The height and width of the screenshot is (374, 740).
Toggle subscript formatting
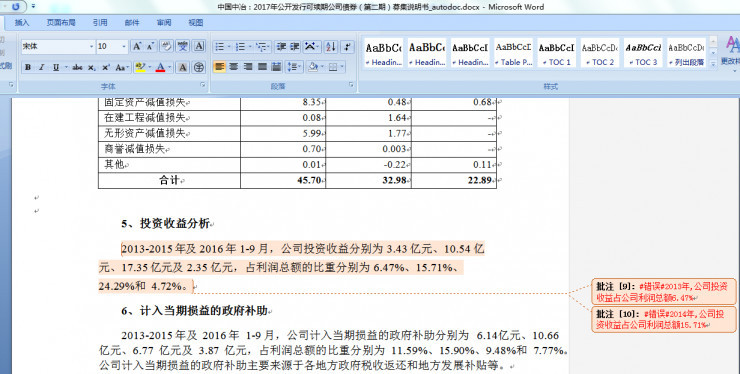point(91,68)
